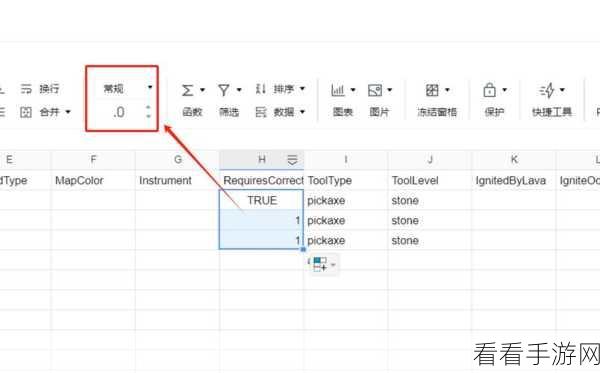The width and height of the screenshot is (600, 373).
Task: Expand the Sum function dropdown arrow
Action: (202, 90)
